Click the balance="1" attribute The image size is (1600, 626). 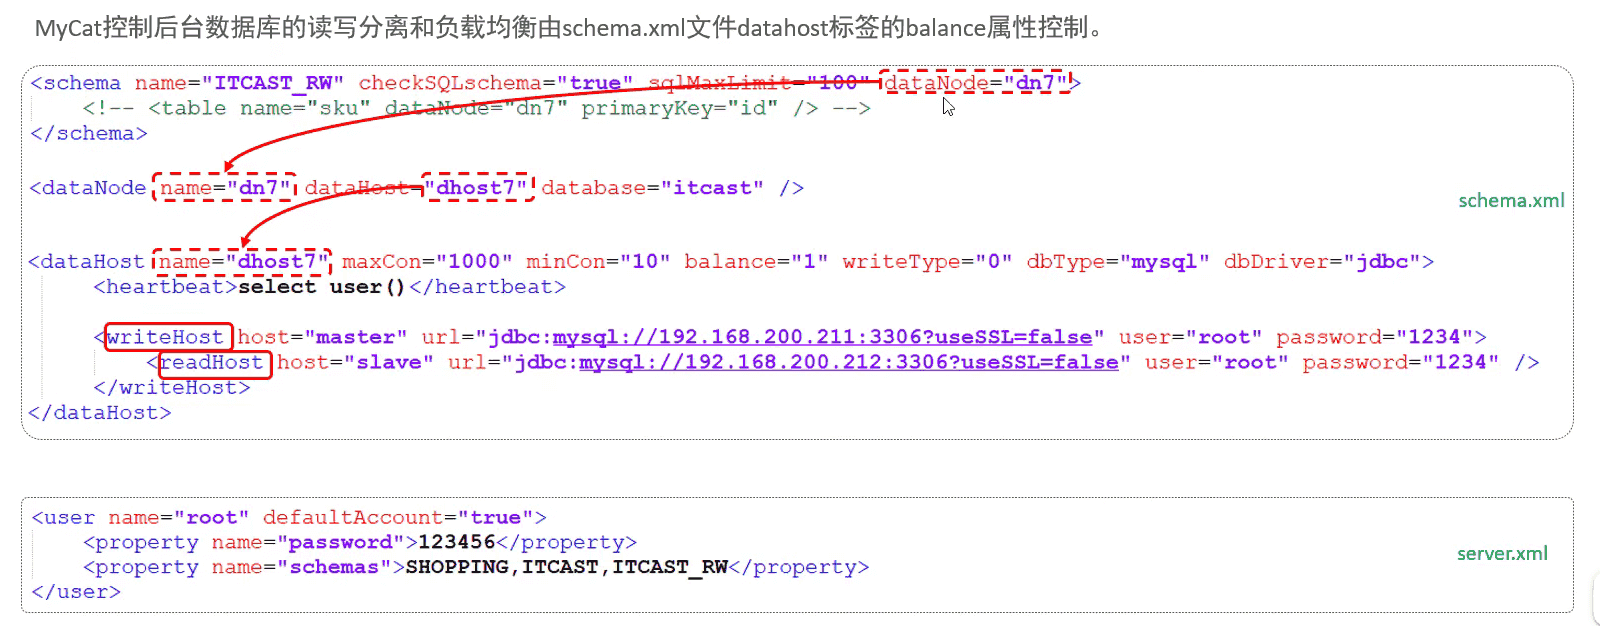pos(756,261)
